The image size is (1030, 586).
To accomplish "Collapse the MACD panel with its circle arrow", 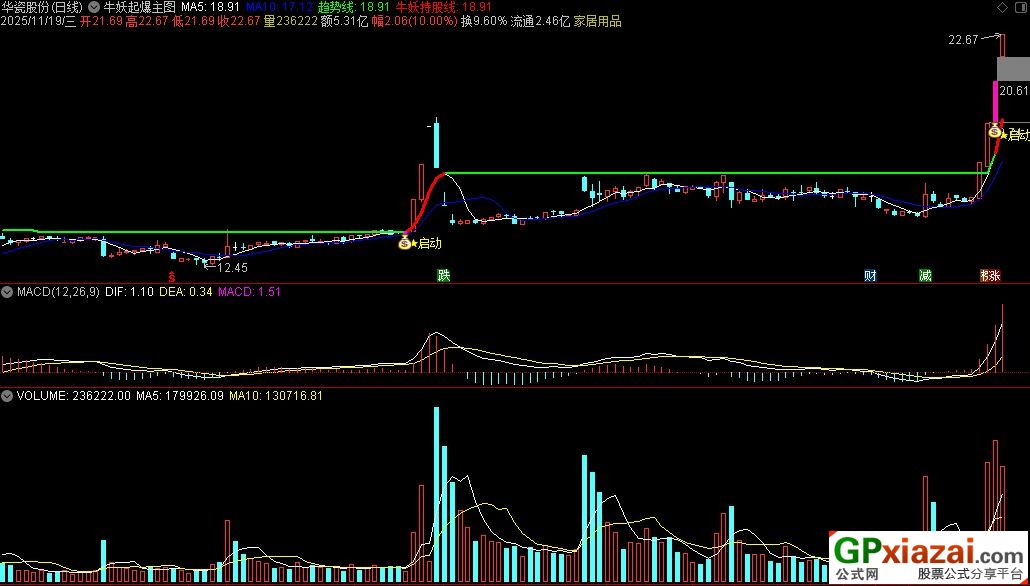I will [7, 291].
